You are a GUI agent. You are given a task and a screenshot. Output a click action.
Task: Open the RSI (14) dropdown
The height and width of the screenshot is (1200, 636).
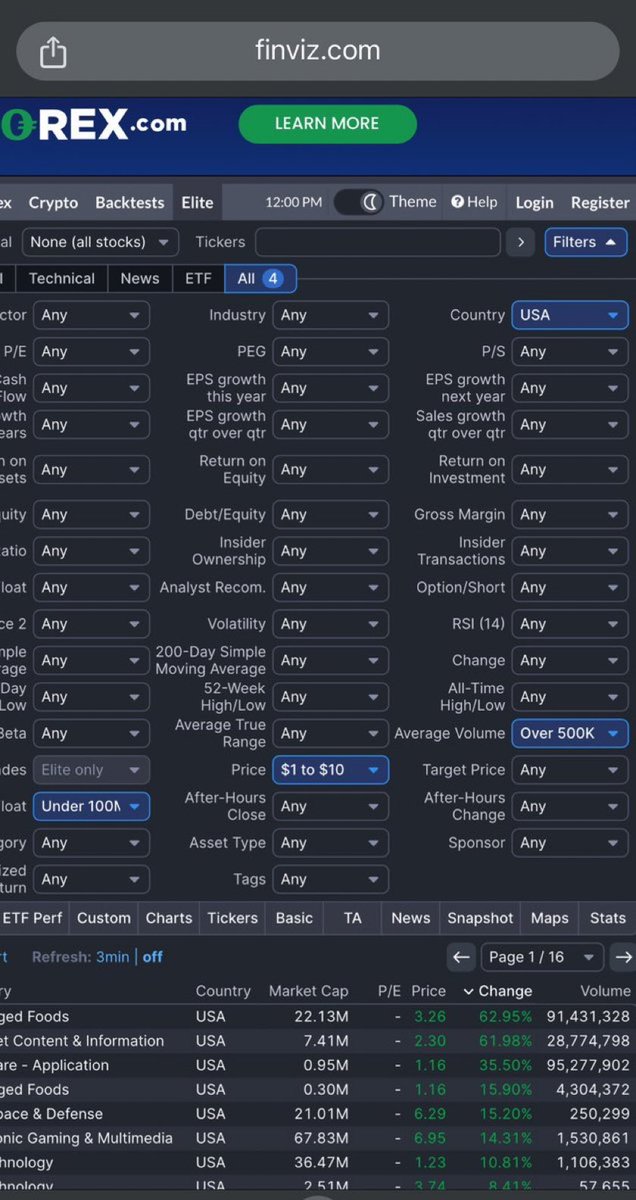point(570,624)
